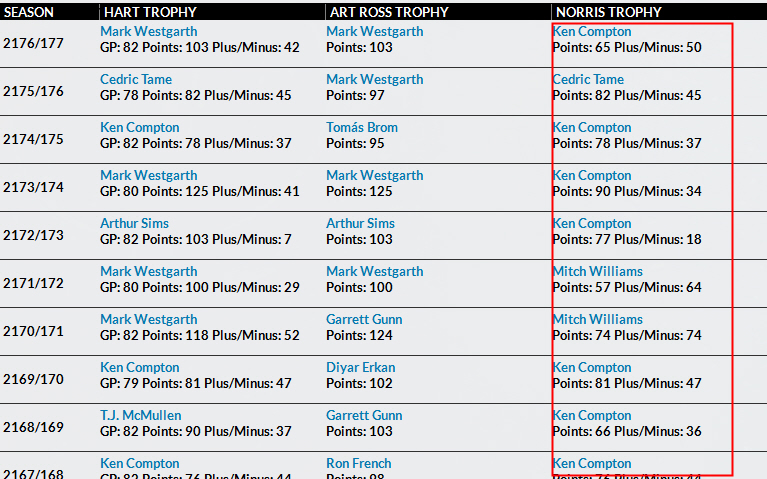The height and width of the screenshot is (479, 767).
Task: Click Mitch Williams in 2170/171 Norris Trophy
Action: pyautogui.click(x=598, y=319)
